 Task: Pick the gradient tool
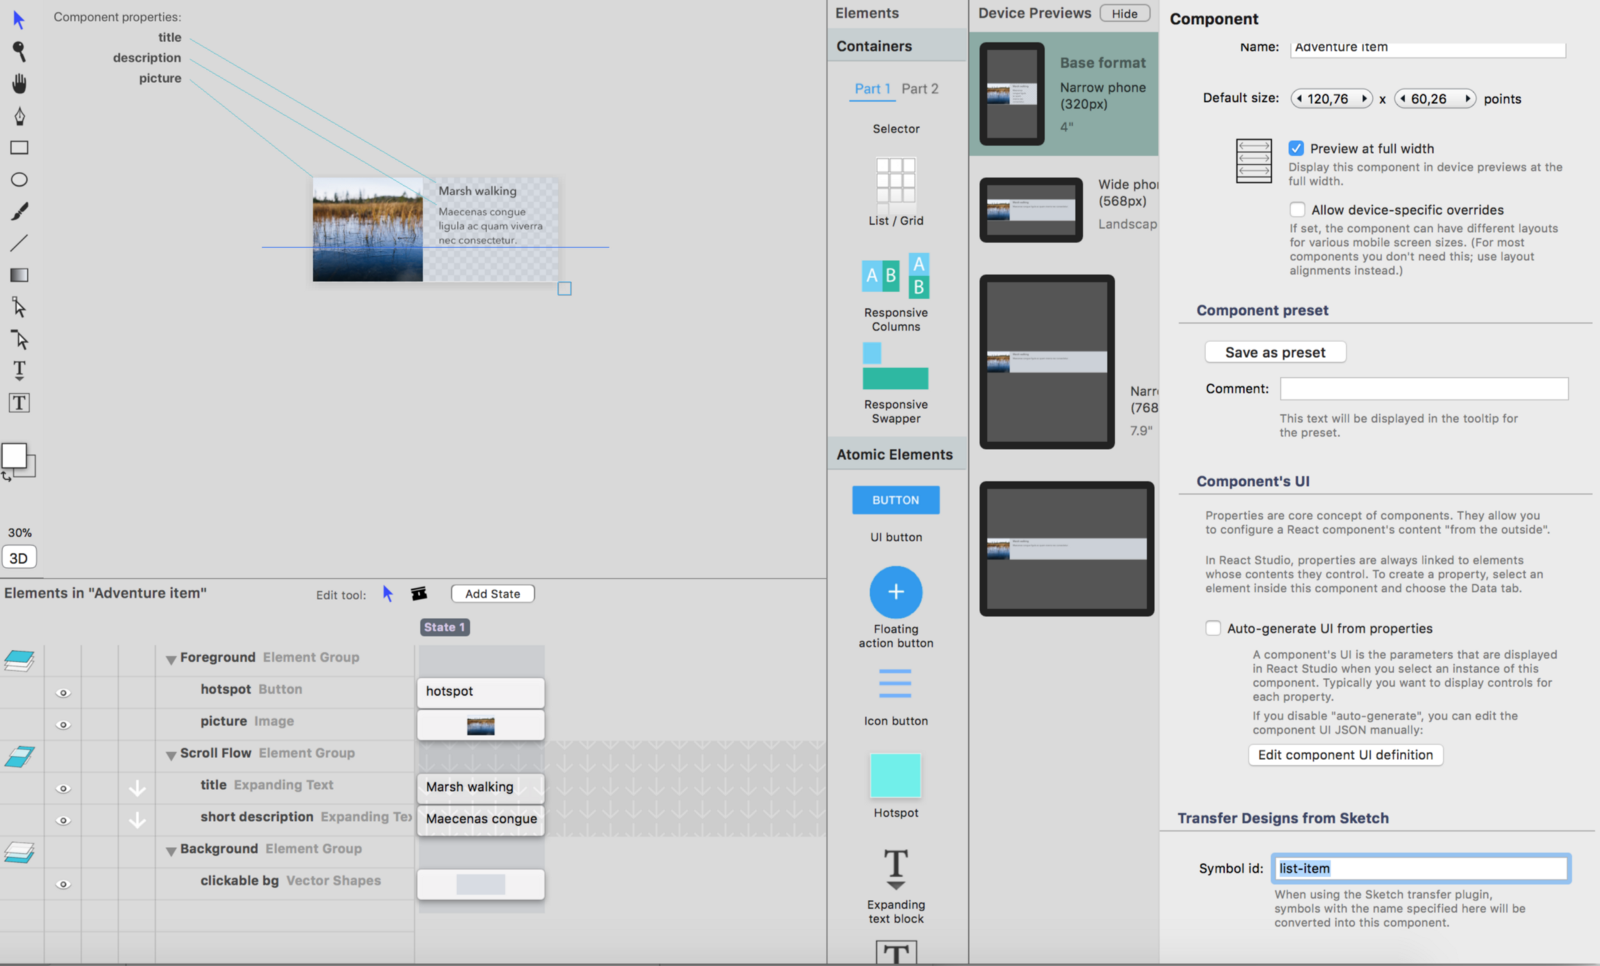(19, 275)
